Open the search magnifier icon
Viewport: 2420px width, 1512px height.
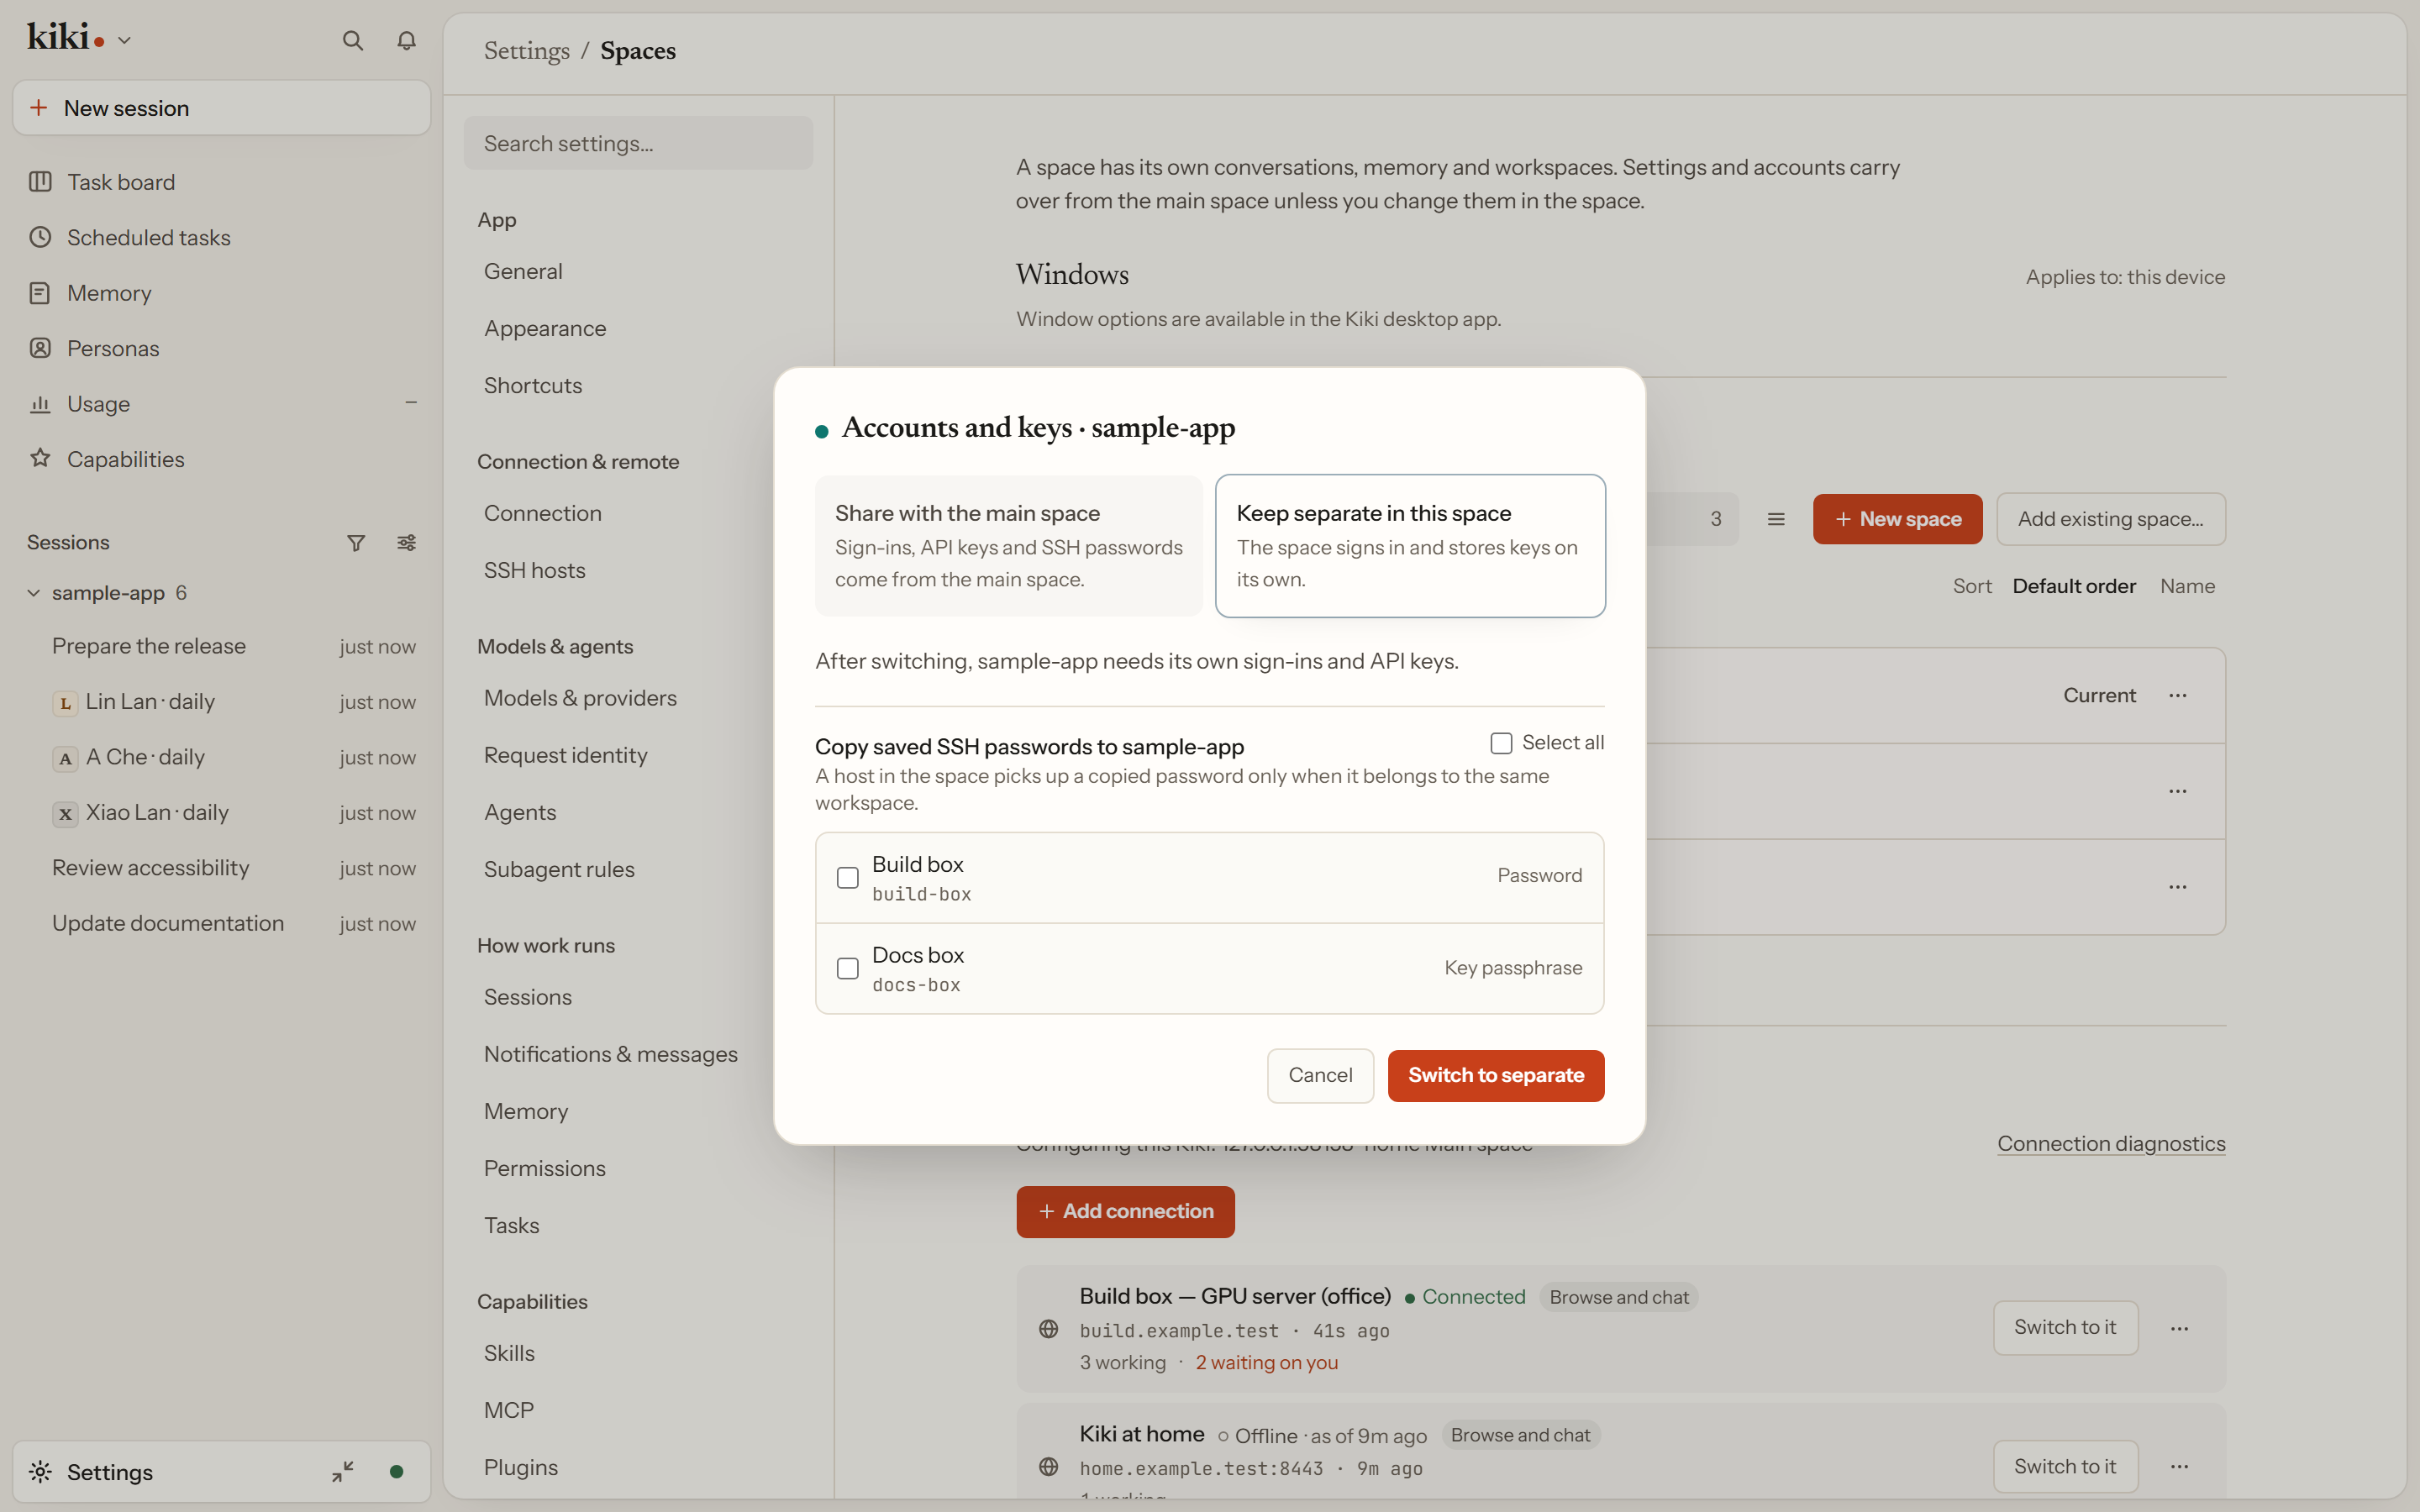click(x=352, y=40)
